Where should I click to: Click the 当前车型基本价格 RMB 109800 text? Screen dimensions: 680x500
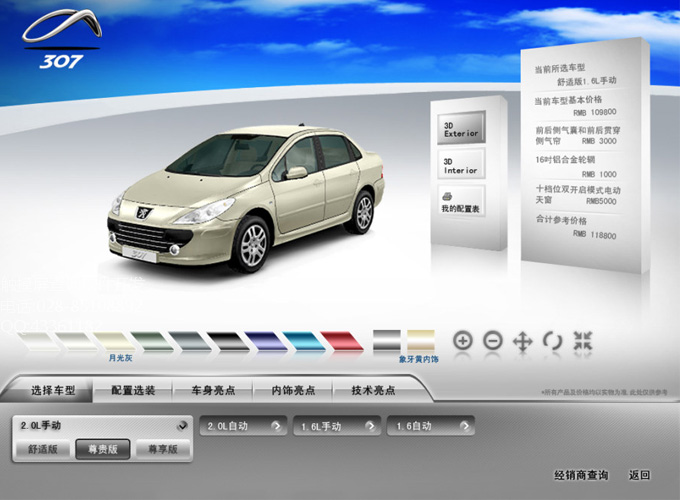click(x=575, y=106)
